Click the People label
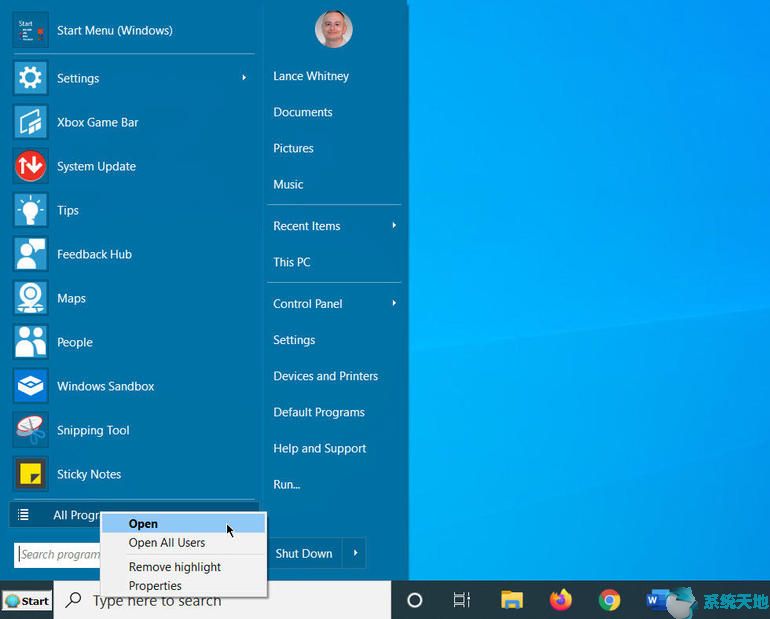The width and height of the screenshot is (770, 619). point(75,342)
